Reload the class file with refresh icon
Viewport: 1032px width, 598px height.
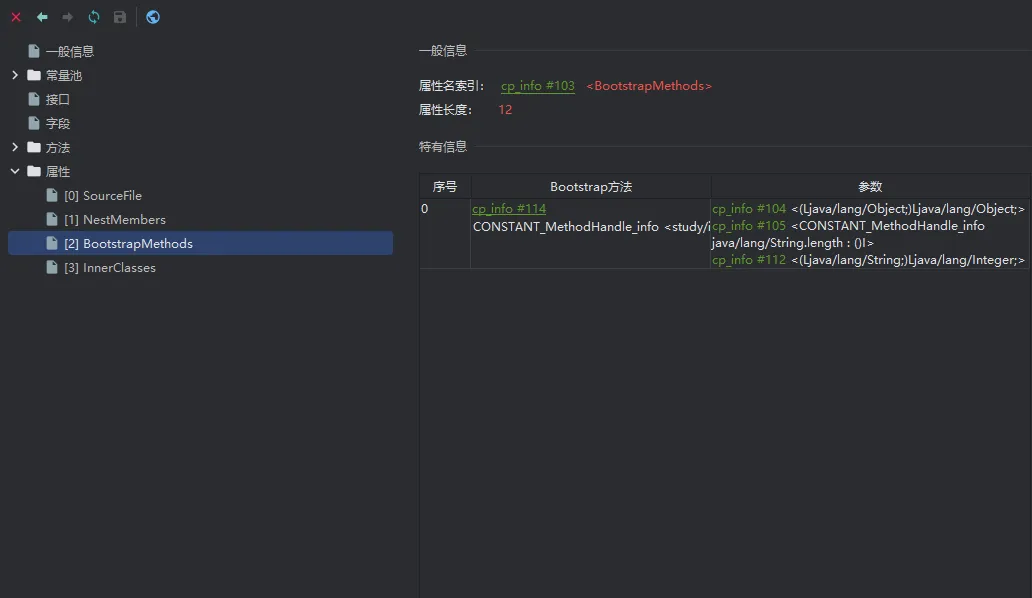tap(94, 17)
